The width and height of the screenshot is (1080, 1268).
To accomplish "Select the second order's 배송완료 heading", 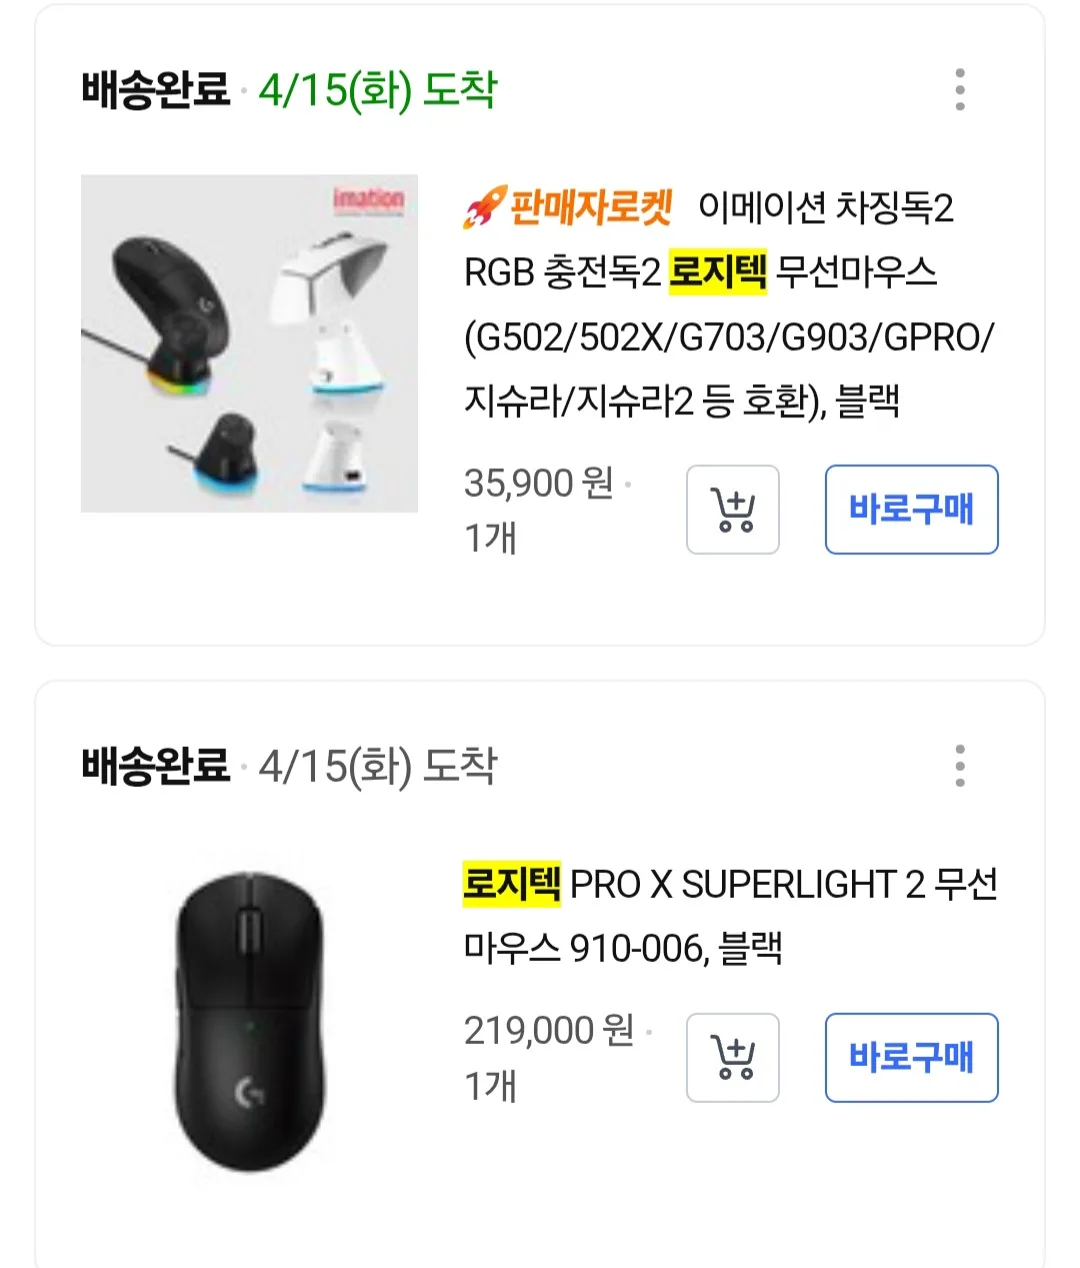I will (x=155, y=766).
